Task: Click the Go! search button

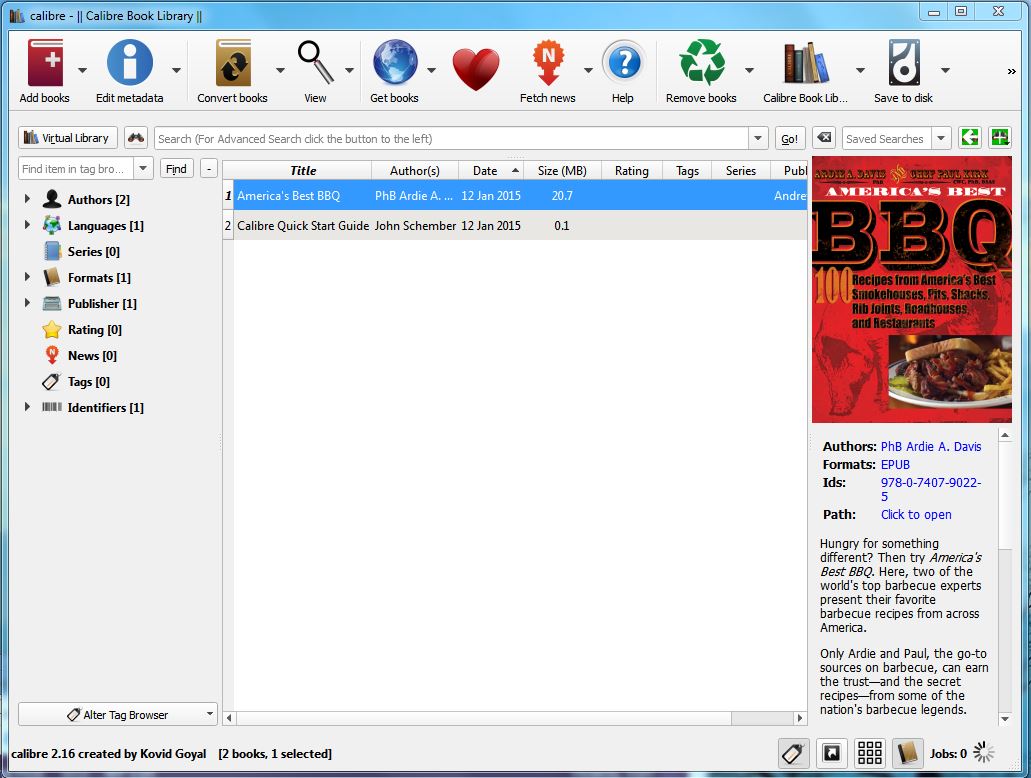Action: 790,139
